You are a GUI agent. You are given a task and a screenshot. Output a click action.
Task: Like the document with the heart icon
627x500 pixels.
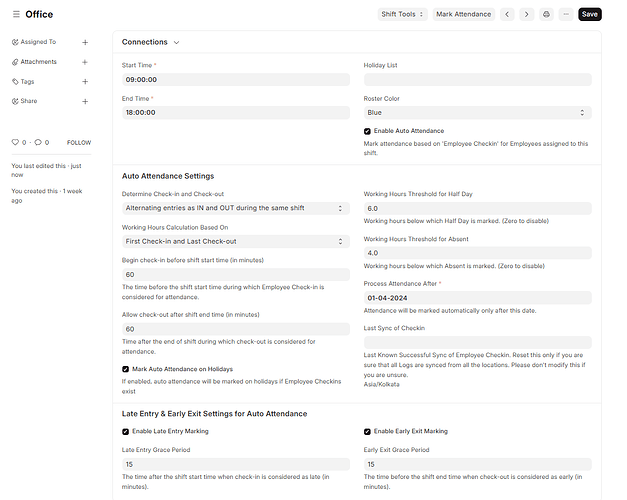pos(15,142)
